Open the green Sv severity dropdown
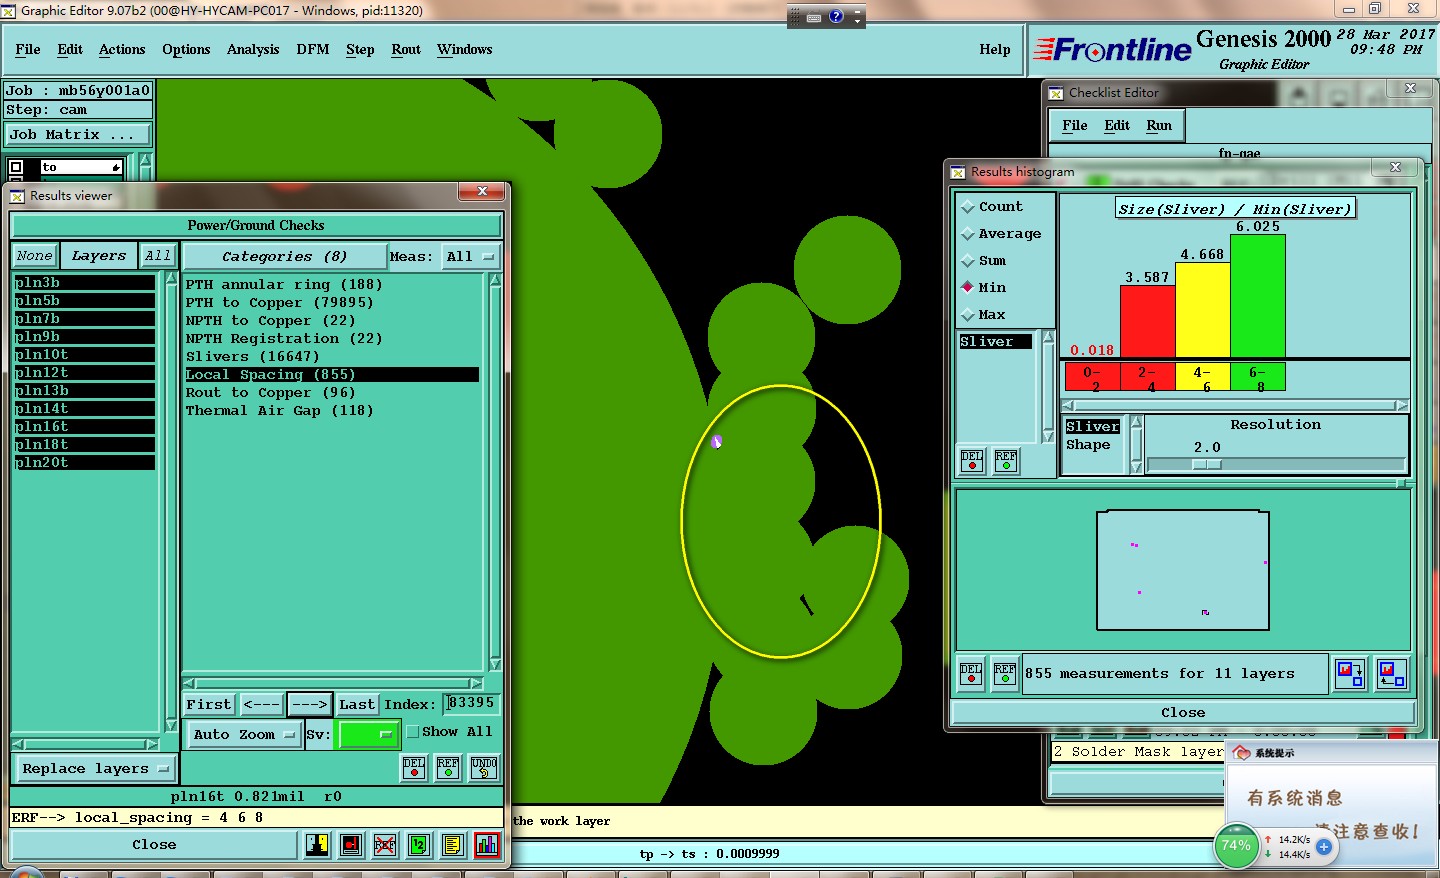Screen dimensions: 1440x878 (x=369, y=735)
